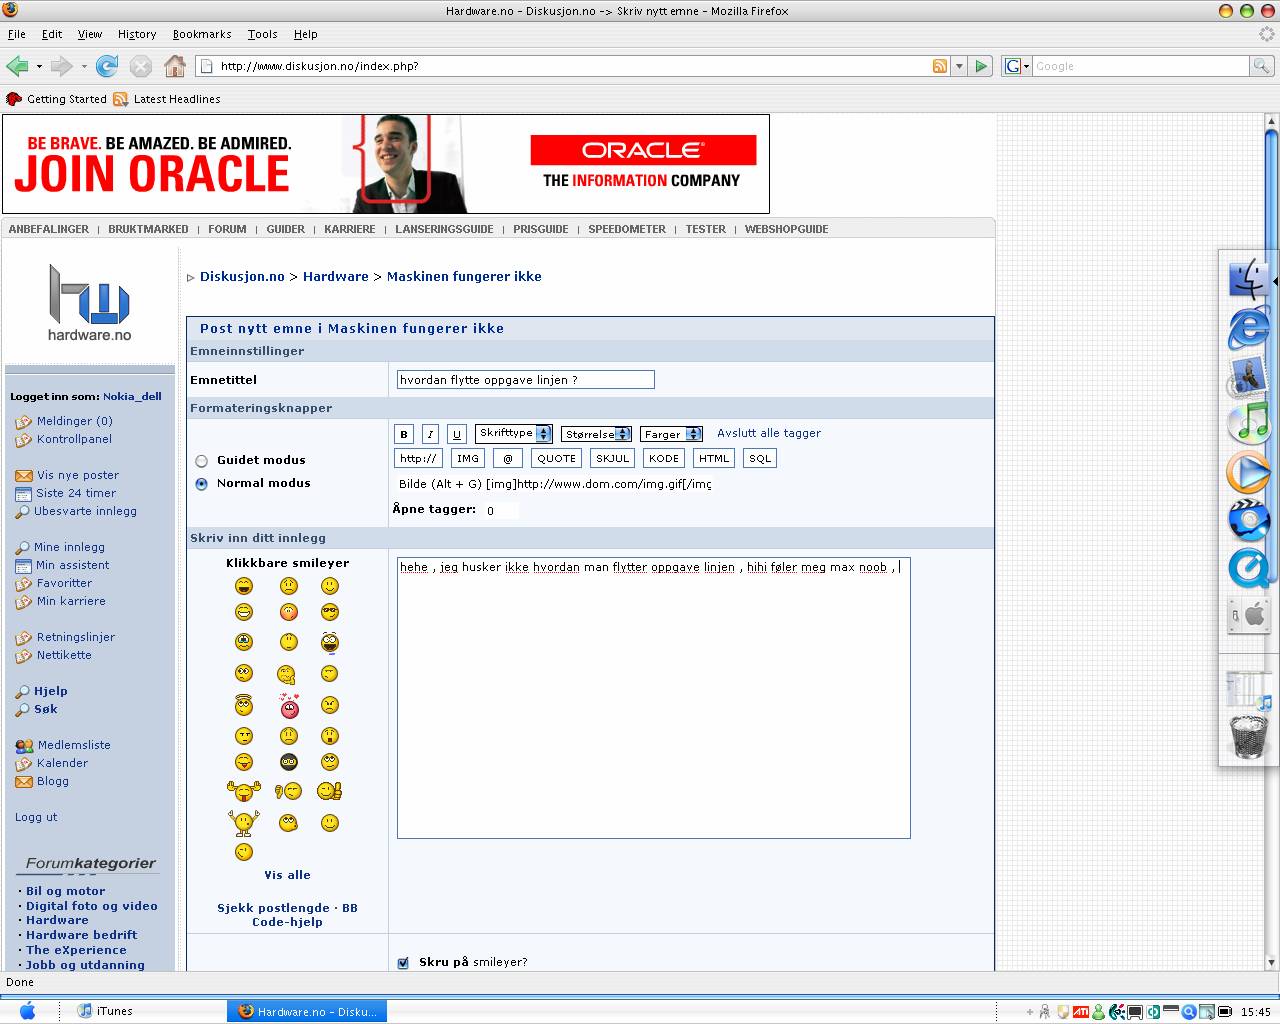Screen dimensions: 1280x1024
Task: Insert the thinking smiley with hand on chin
Action: (287, 674)
